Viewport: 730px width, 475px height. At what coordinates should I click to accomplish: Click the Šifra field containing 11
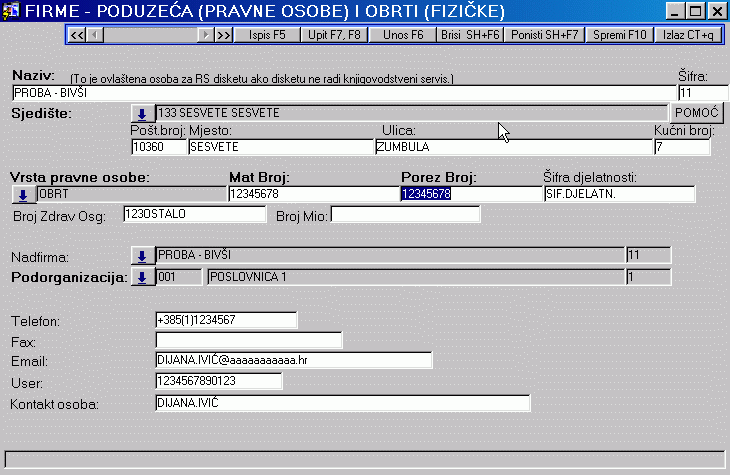(x=703, y=93)
